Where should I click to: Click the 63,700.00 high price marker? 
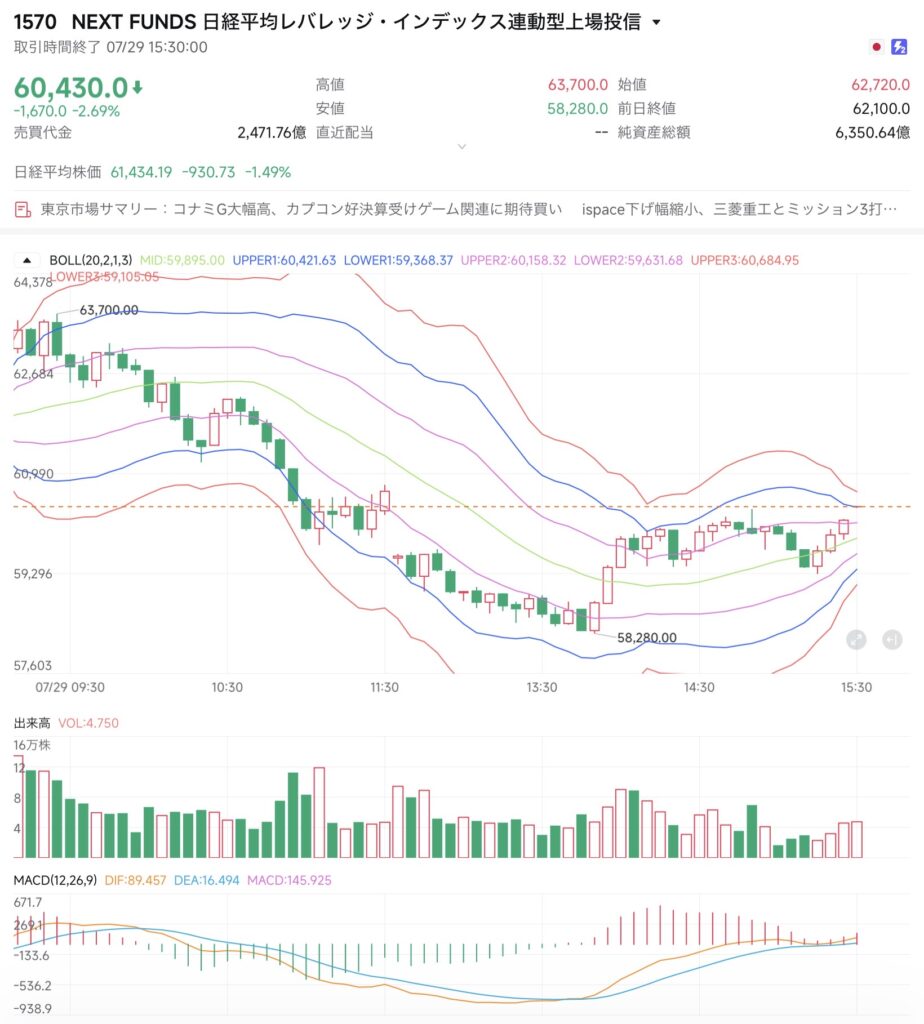point(109,310)
